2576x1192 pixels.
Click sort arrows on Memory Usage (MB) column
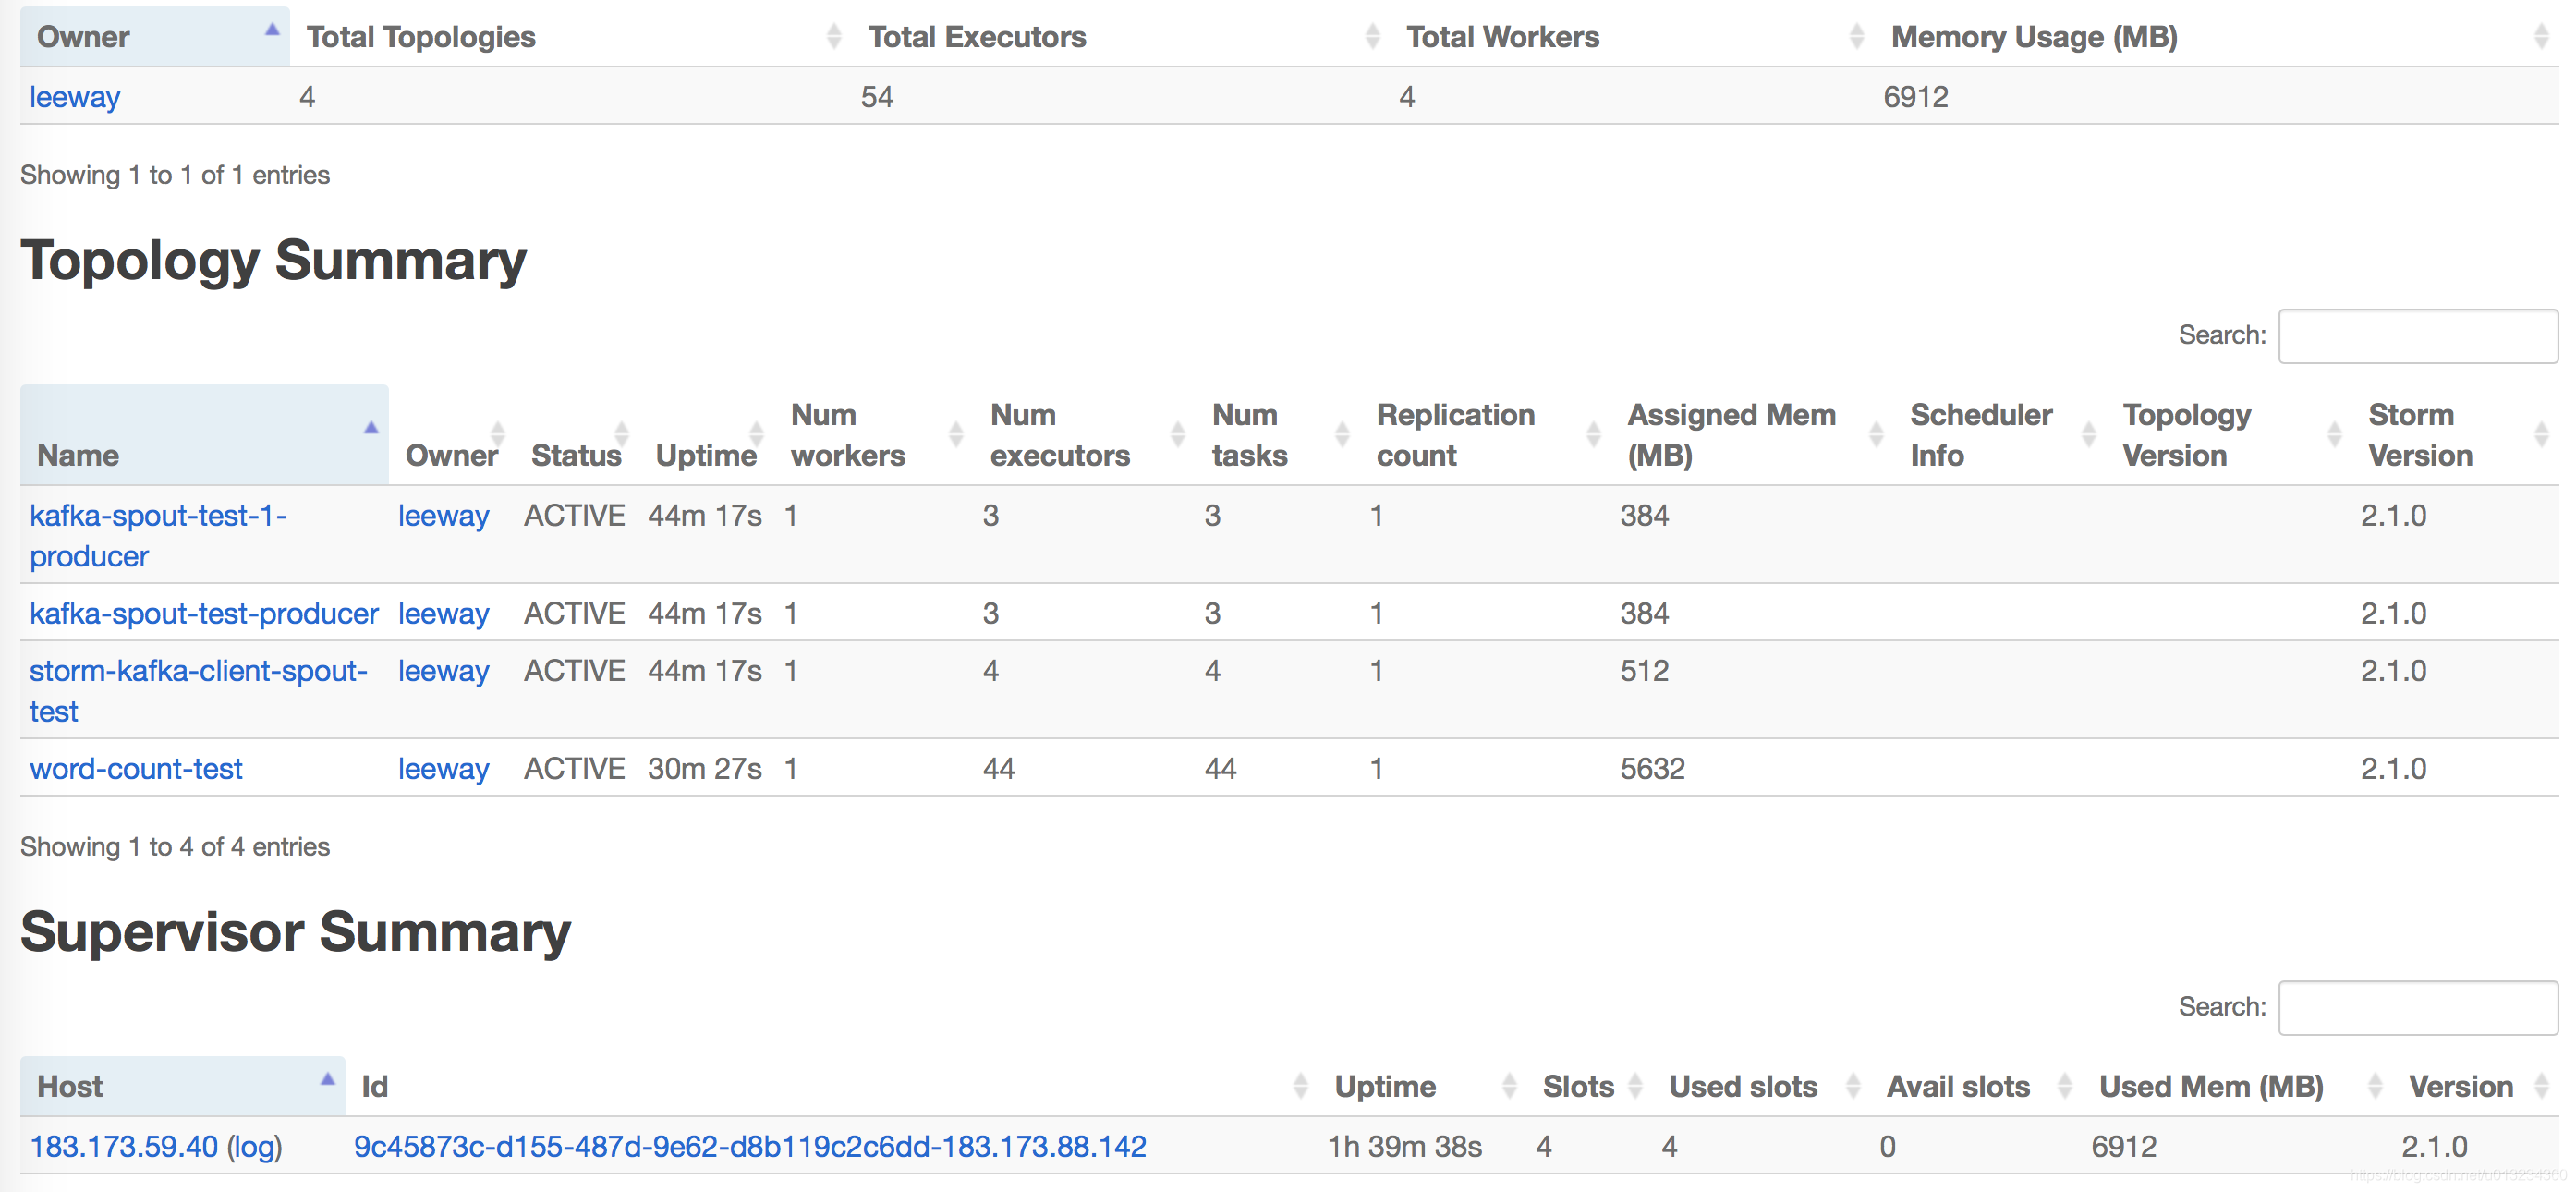[x=2541, y=37]
